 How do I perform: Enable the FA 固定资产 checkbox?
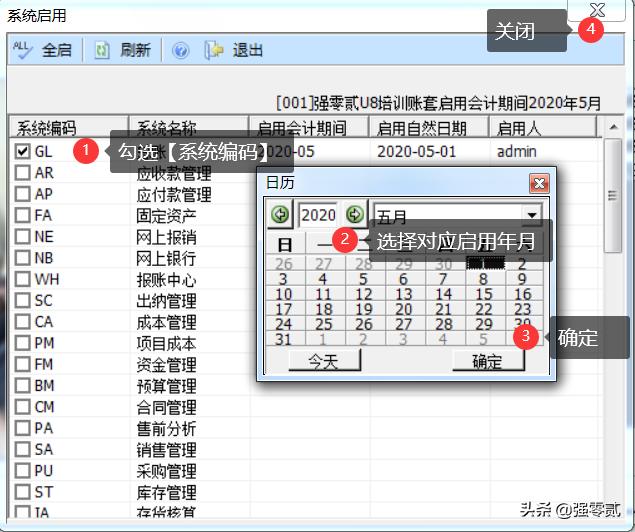tap(23, 215)
